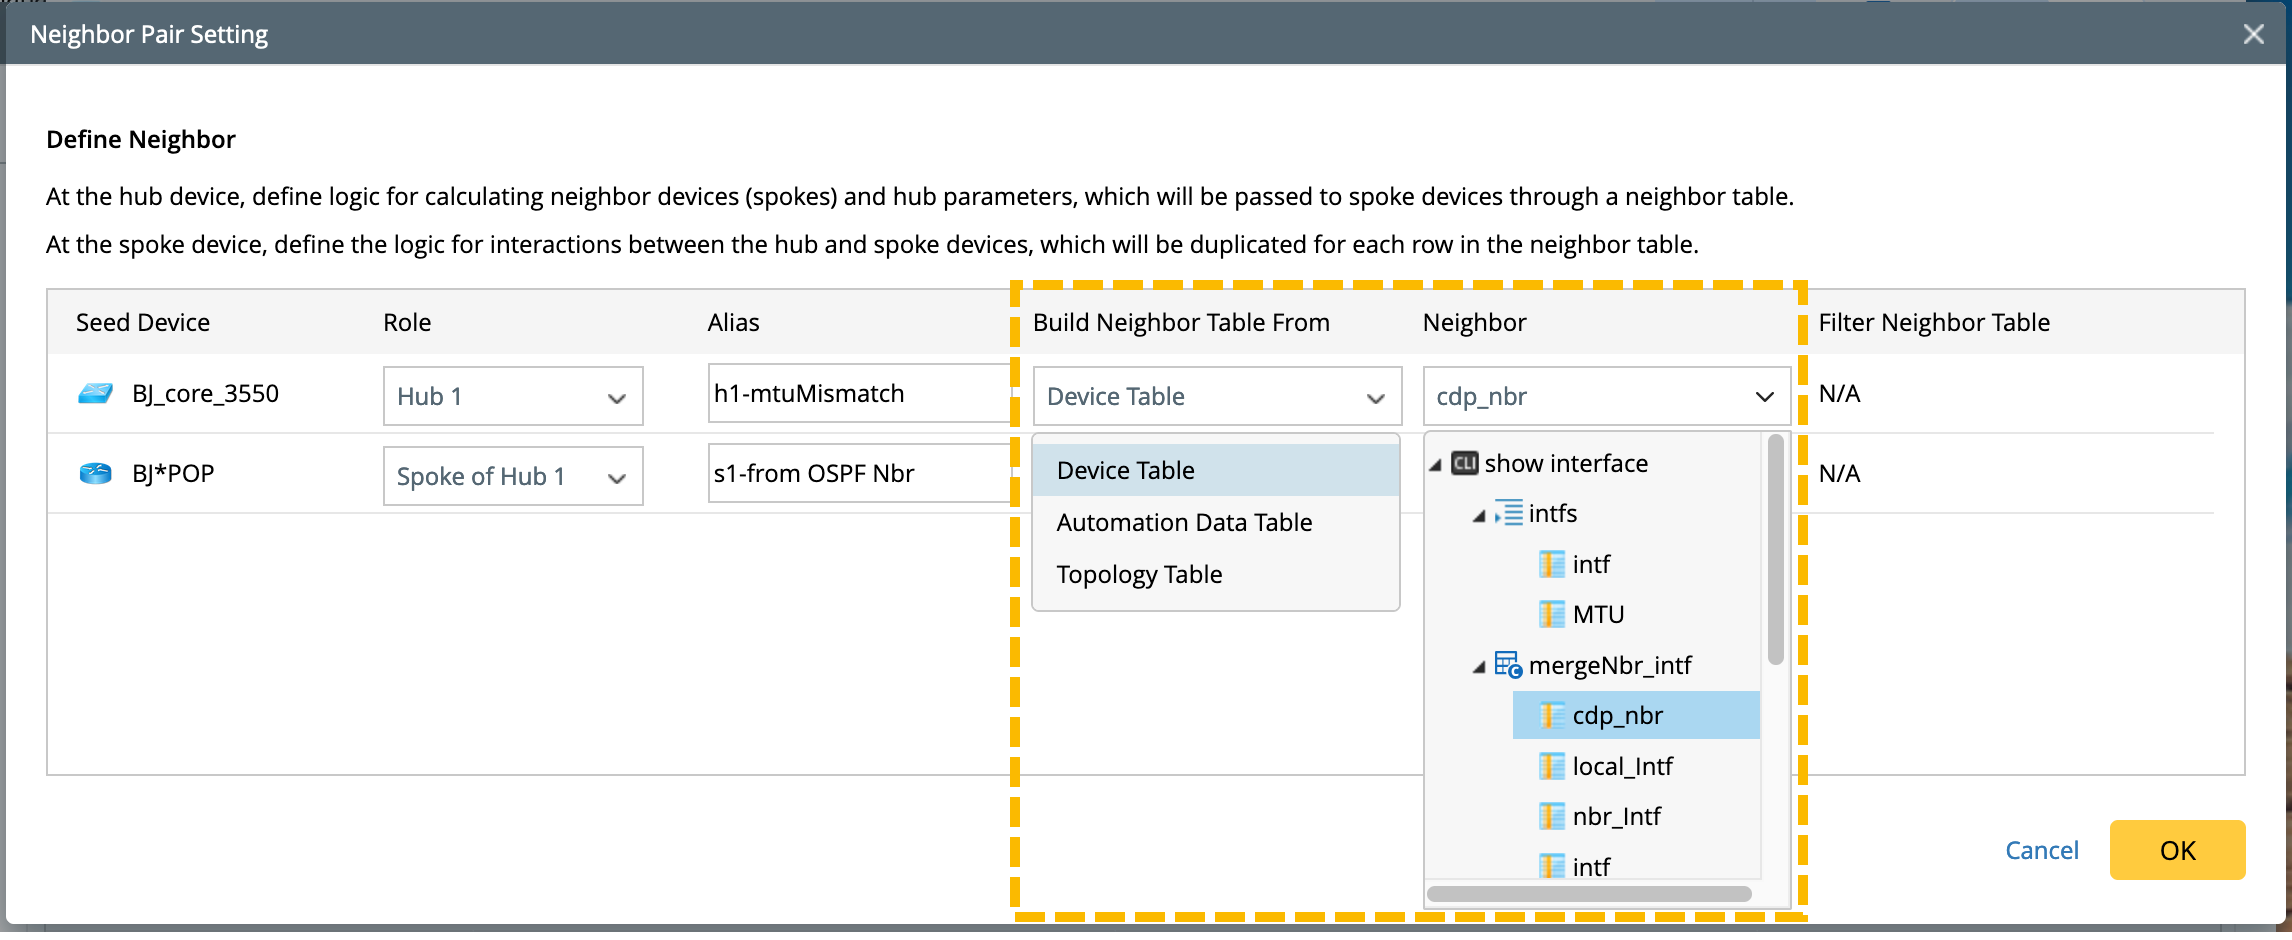Click the BJ*POP router device icon

pos(95,474)
